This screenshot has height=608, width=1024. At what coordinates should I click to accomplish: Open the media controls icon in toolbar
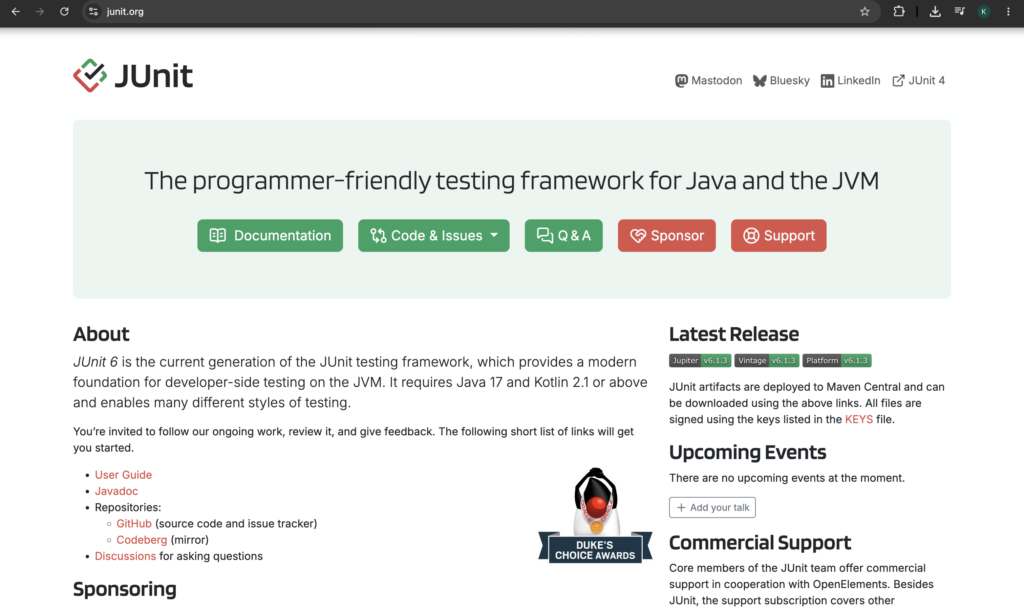click(959, 11)
